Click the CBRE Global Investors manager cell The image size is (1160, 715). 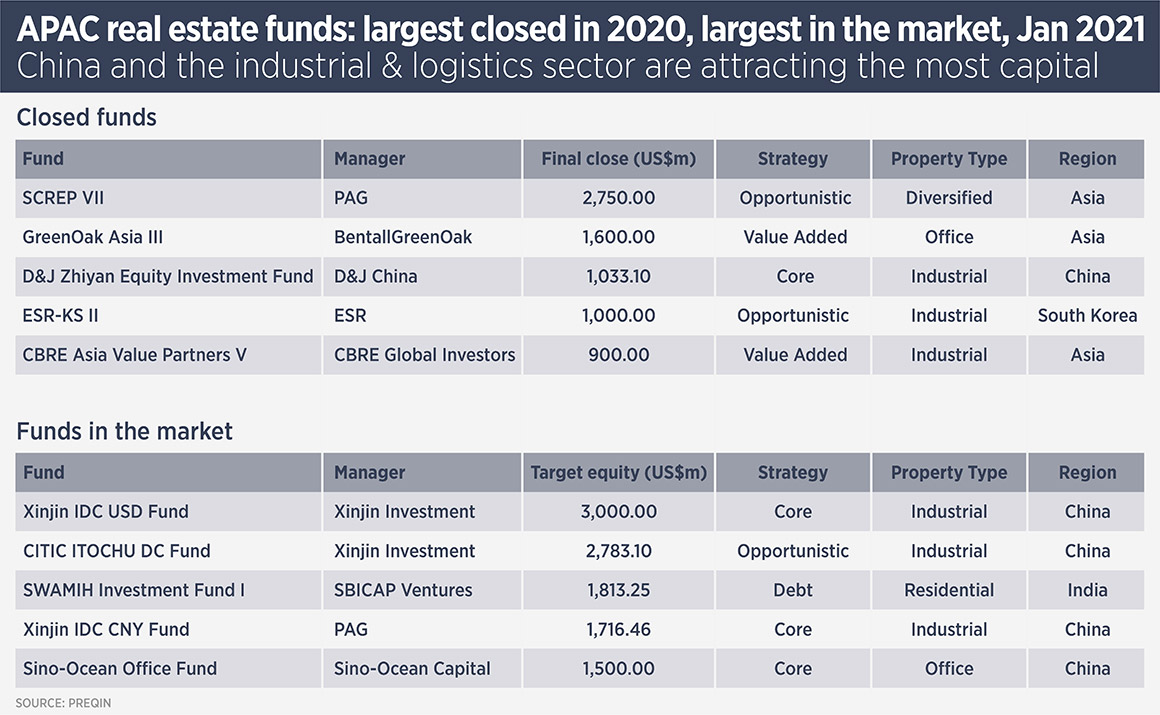(x=424, y=355)
